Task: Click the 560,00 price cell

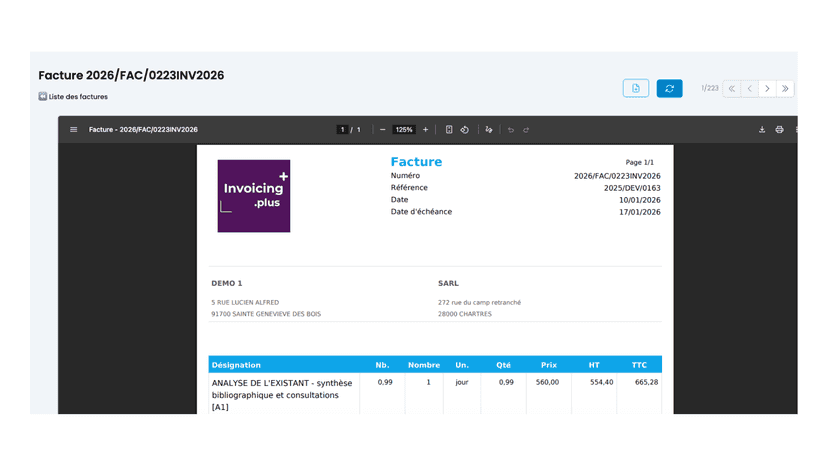Action: point(547,382)
